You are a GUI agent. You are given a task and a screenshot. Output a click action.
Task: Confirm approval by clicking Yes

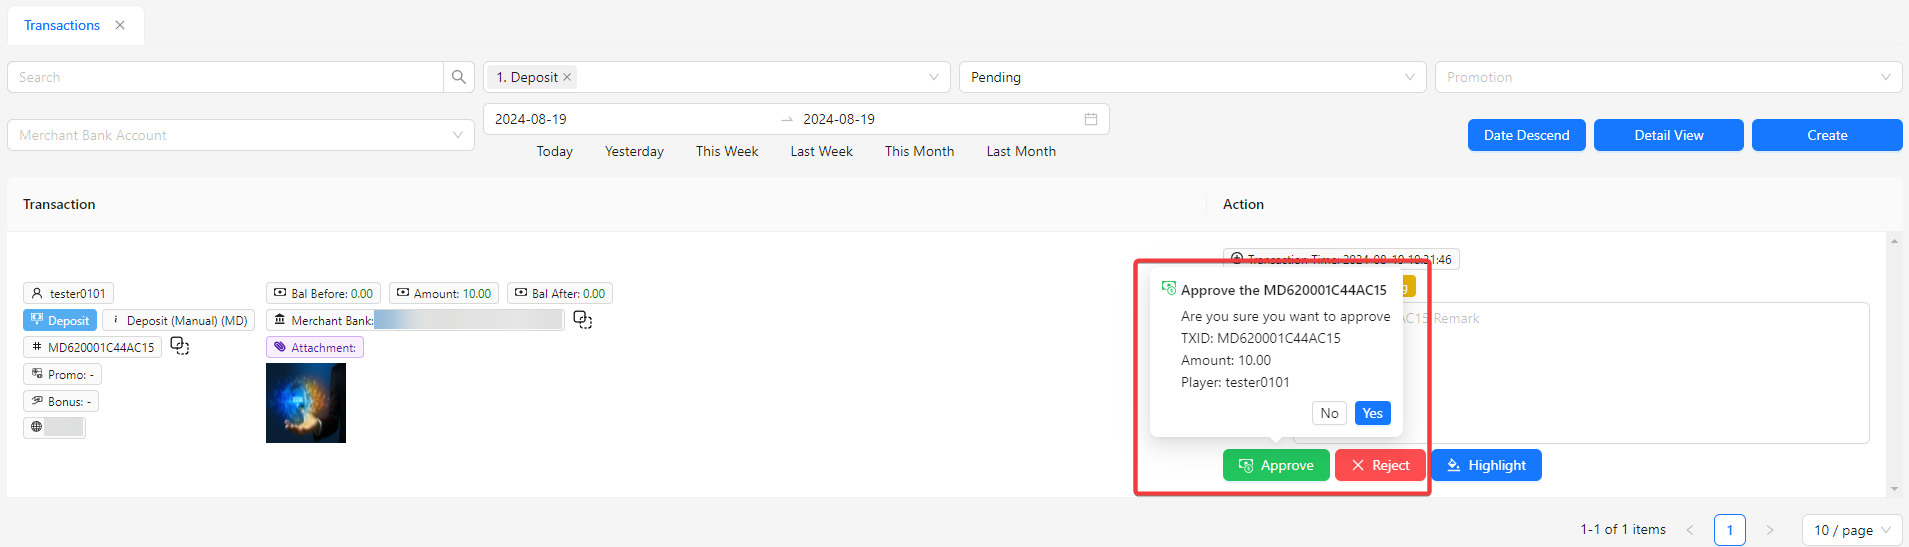(x=1372, y=413)
